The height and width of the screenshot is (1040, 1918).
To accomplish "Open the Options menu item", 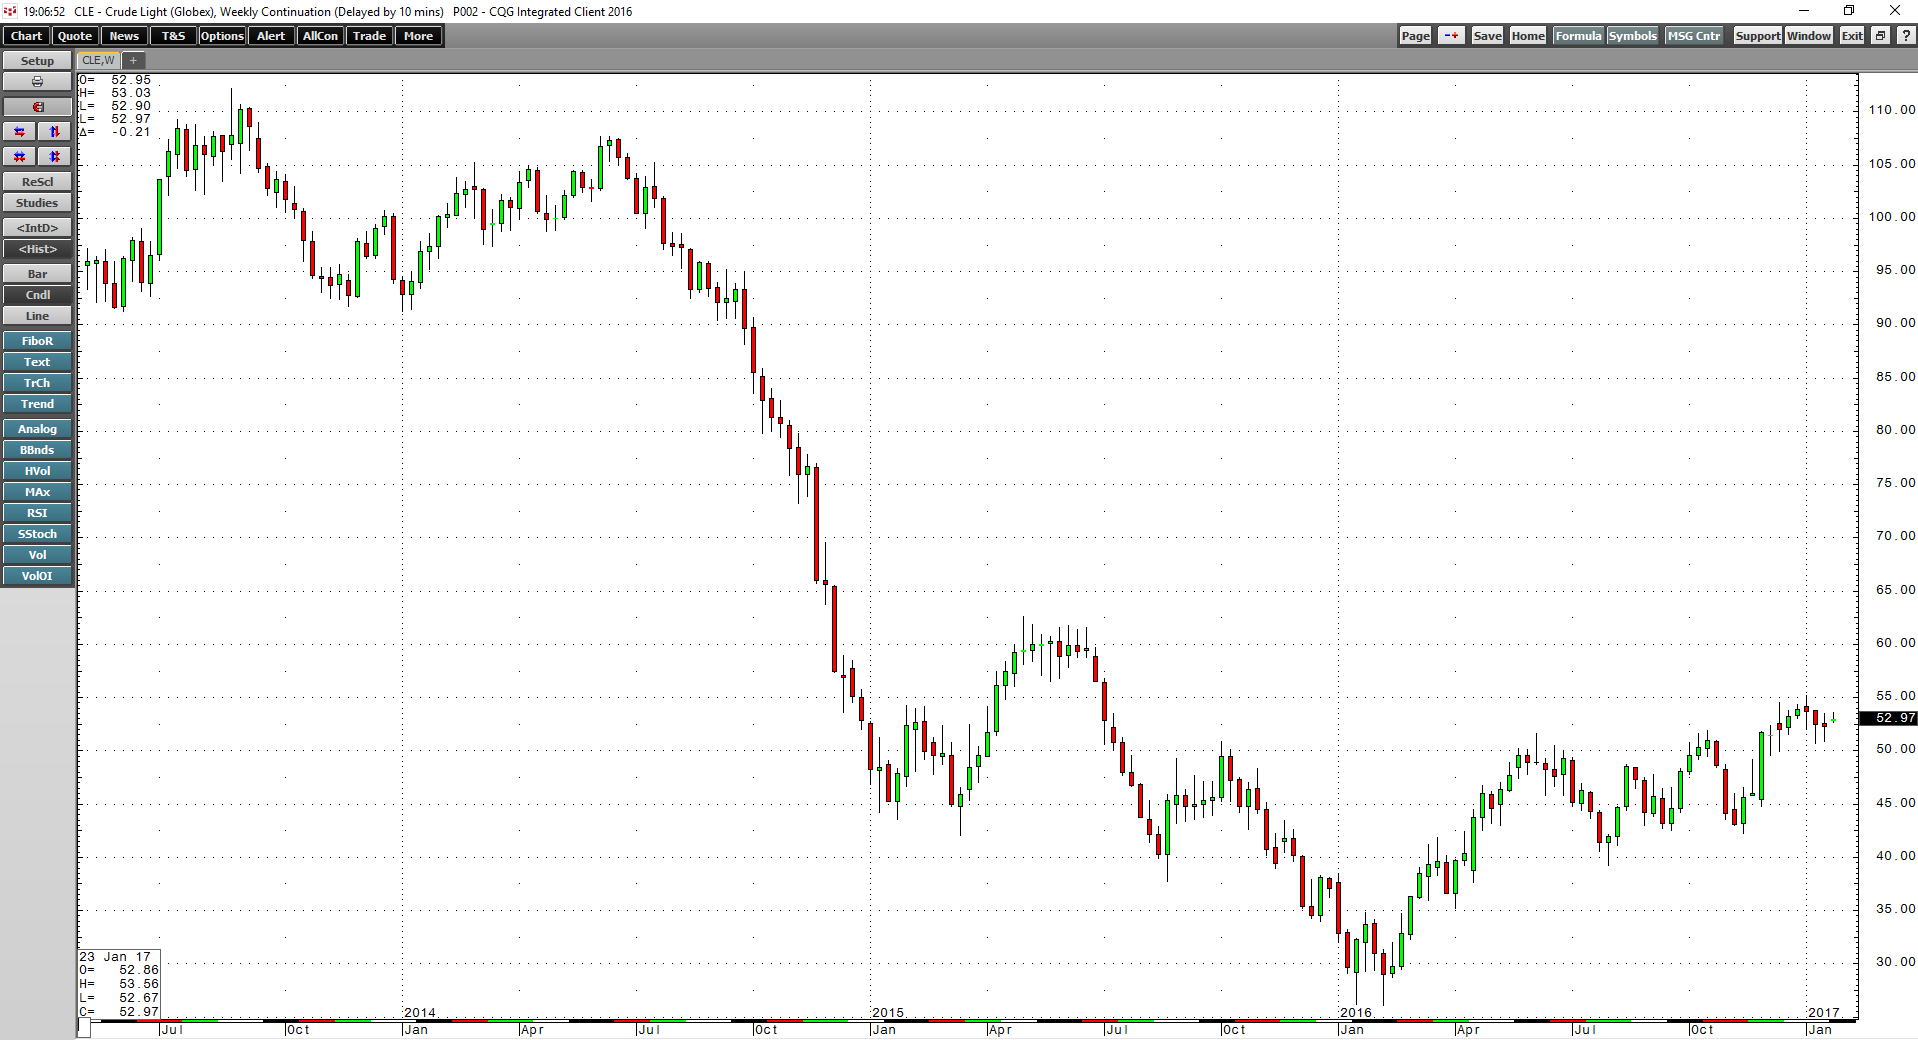I will 222,36.
